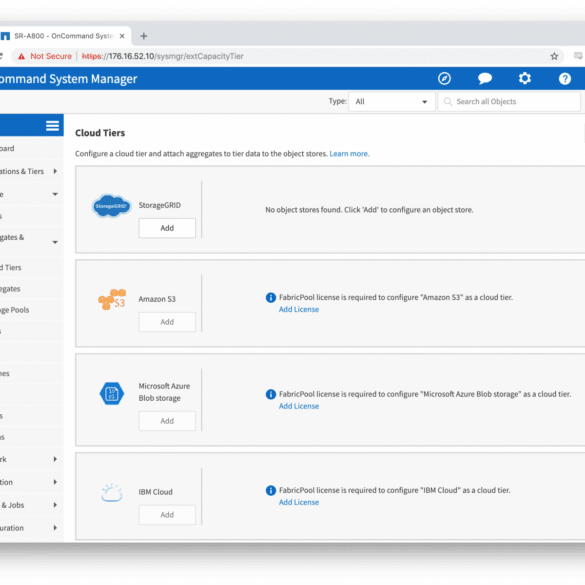The image size is (585, 585).
Task: Click the IBM Cloud logo
Action: tap(112, 493)
